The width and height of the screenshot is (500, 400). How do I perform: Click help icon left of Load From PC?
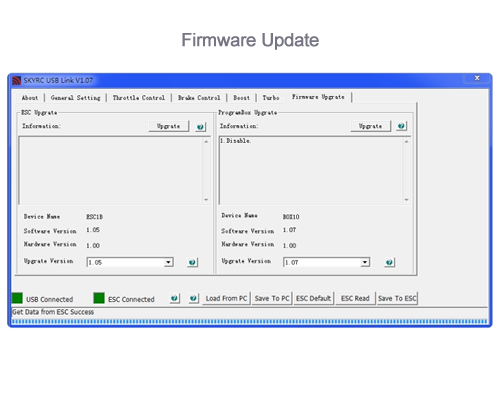tap(194, 298)
